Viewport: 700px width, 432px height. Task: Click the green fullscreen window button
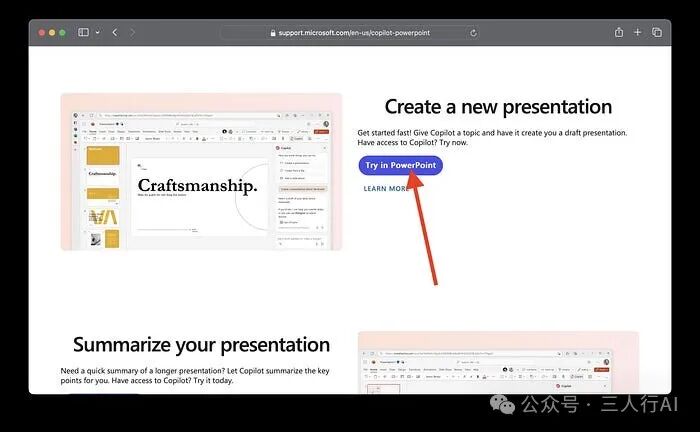coord(62,33)
